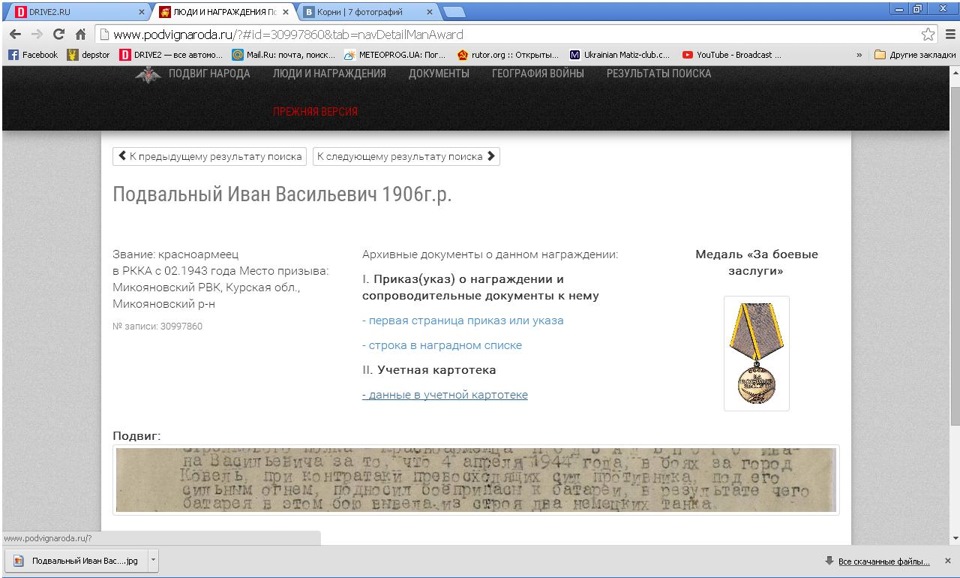This screenshot has height=578, width=960.
Task: Expand download item dropdown arrow
Action: [153, 560]
